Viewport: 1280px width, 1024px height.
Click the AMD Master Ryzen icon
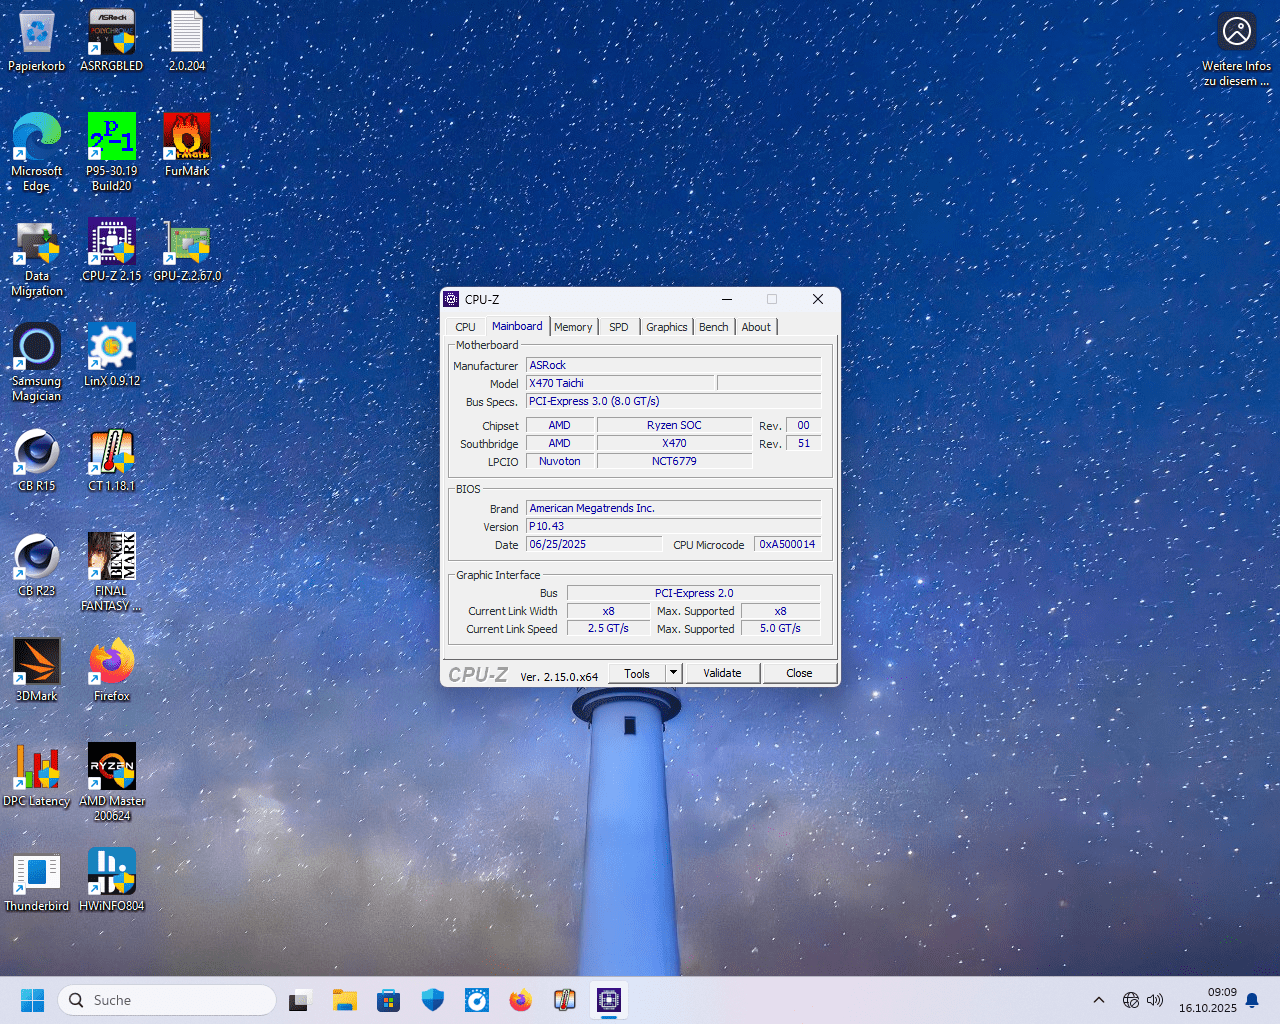point(112,768)
